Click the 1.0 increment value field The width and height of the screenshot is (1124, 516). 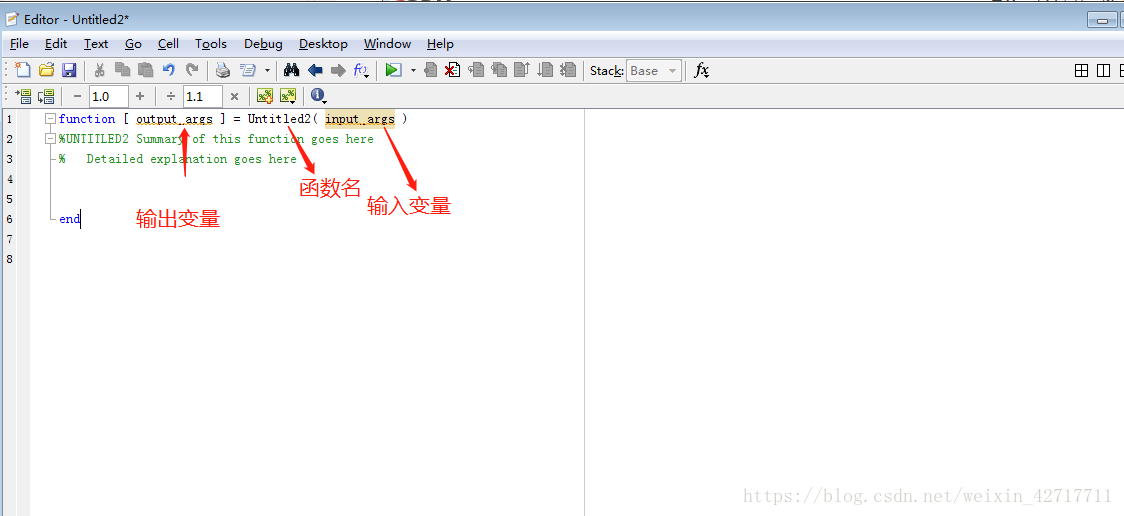tap(108, 96)
